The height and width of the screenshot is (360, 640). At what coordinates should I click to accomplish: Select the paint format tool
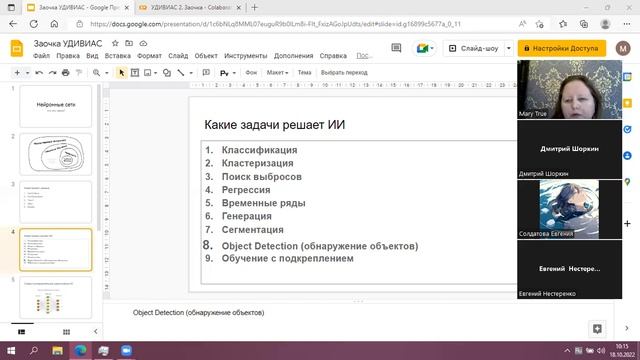[x=79, y=73]
